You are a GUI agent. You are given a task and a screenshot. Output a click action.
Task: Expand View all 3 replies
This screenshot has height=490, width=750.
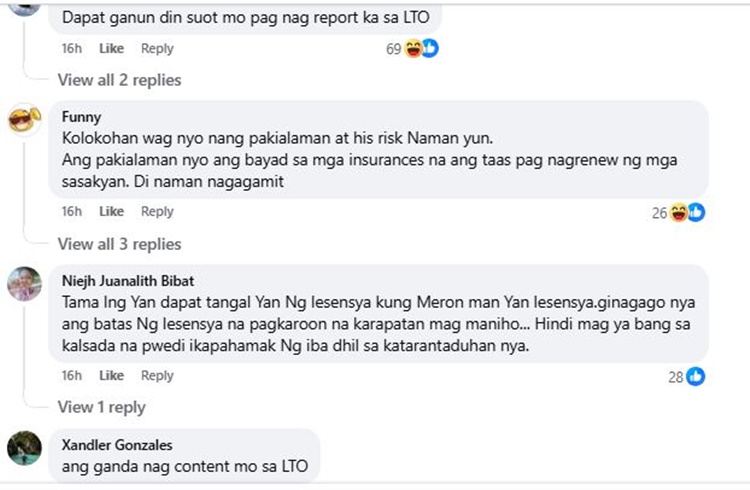[119, 244]
